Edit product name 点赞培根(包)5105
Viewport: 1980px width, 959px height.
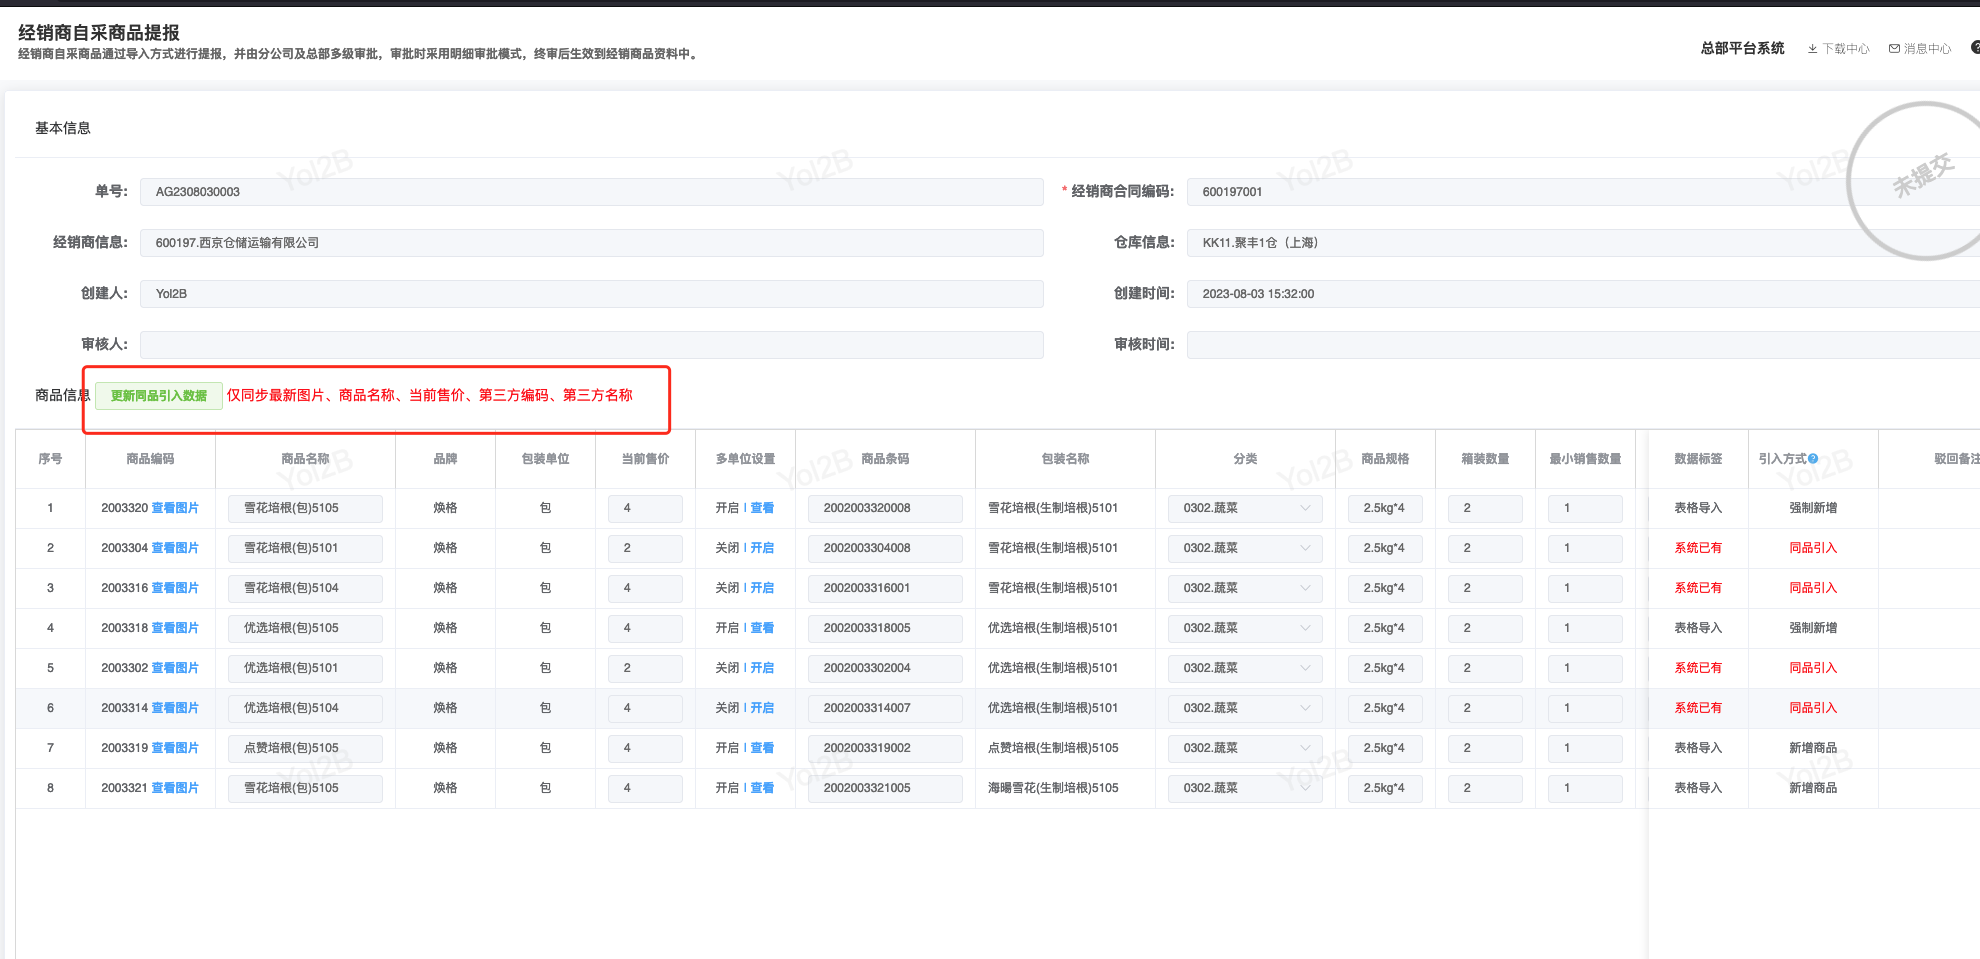coord(305,748)
